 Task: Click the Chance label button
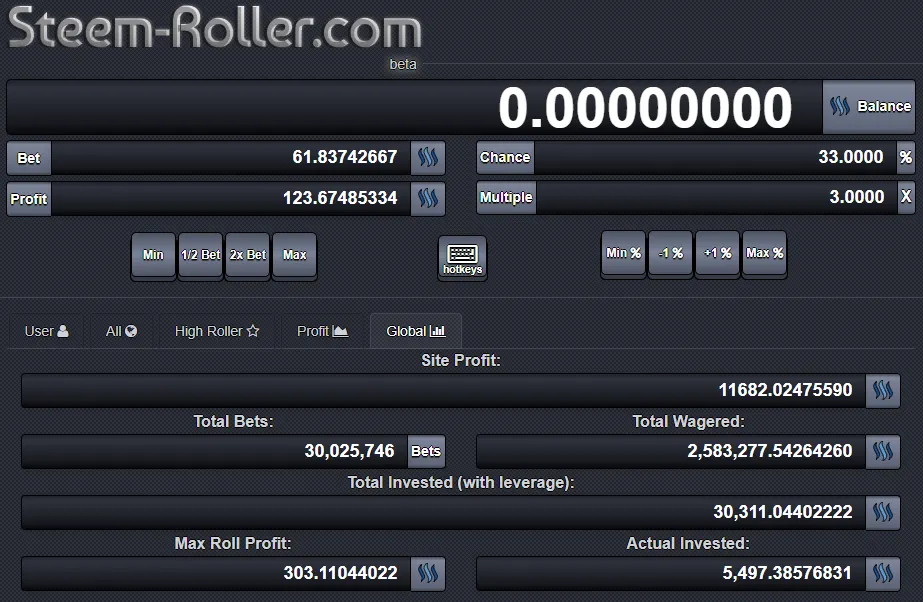(505, 157)
